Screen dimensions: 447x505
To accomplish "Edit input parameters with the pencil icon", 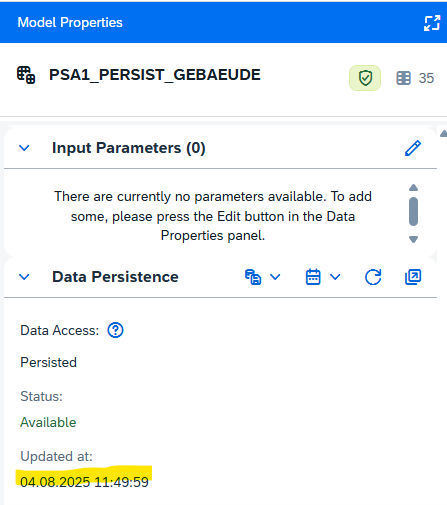I will (x=413, y=148).
